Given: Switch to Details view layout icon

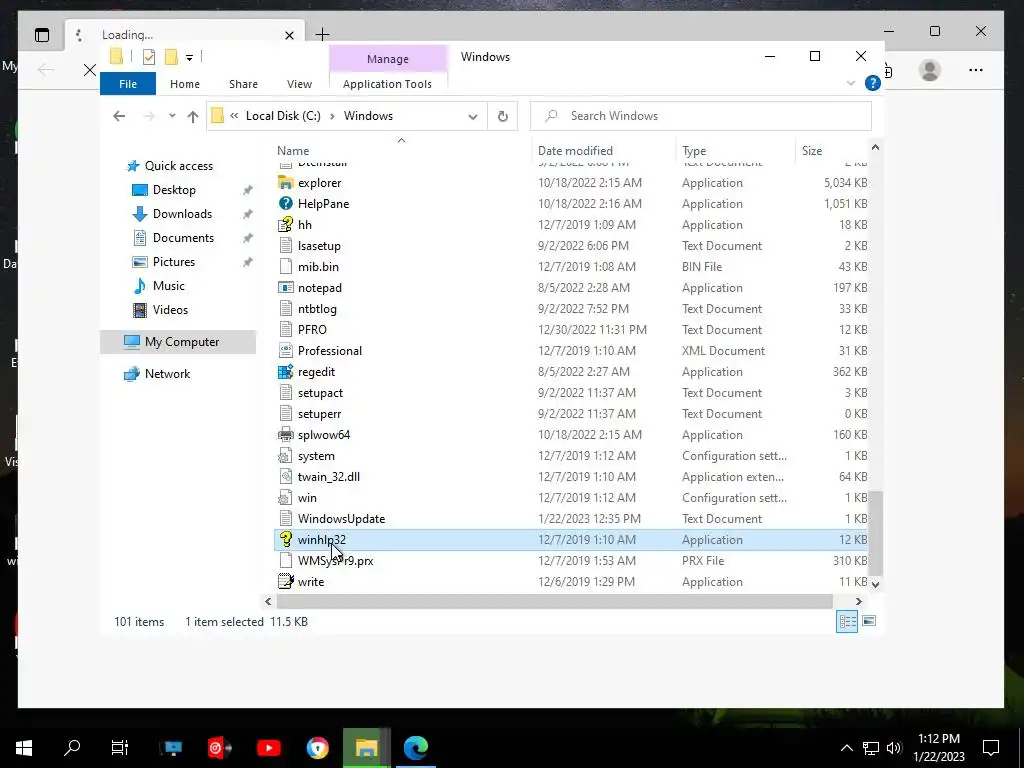Looking at the screenshot, I should (x=847, y=621).
